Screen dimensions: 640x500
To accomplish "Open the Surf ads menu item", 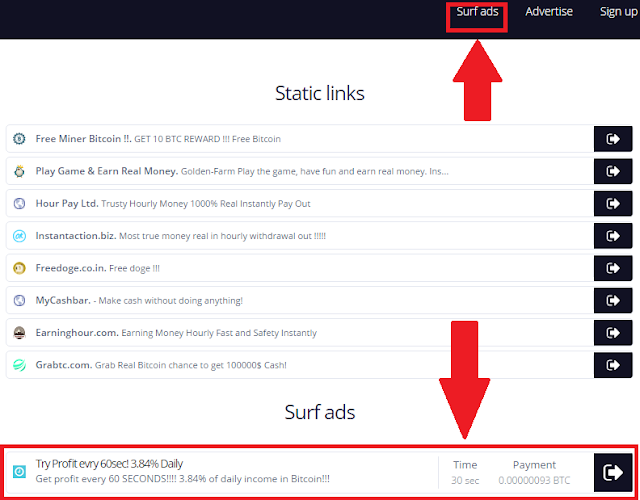I will 477,12.
